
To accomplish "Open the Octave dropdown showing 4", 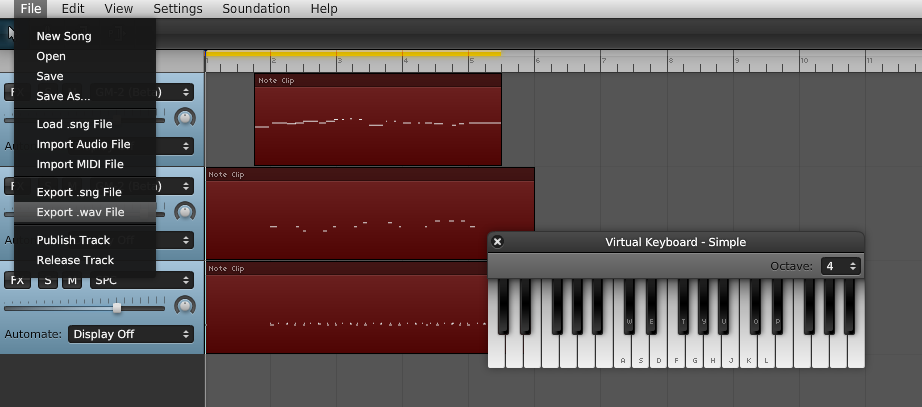I will (841, 266).
